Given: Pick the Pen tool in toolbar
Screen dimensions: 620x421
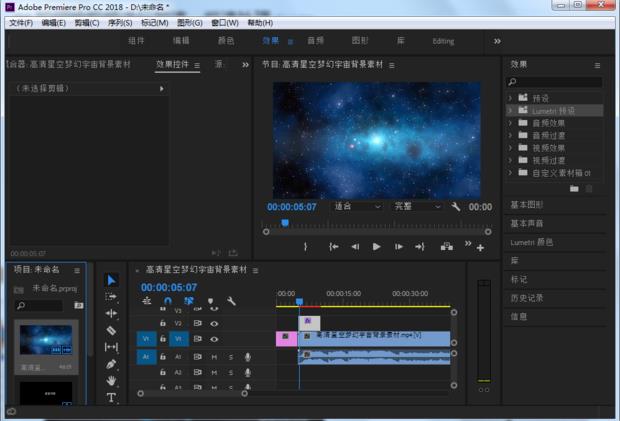Looking at the screenshot, I should [111, 364].
